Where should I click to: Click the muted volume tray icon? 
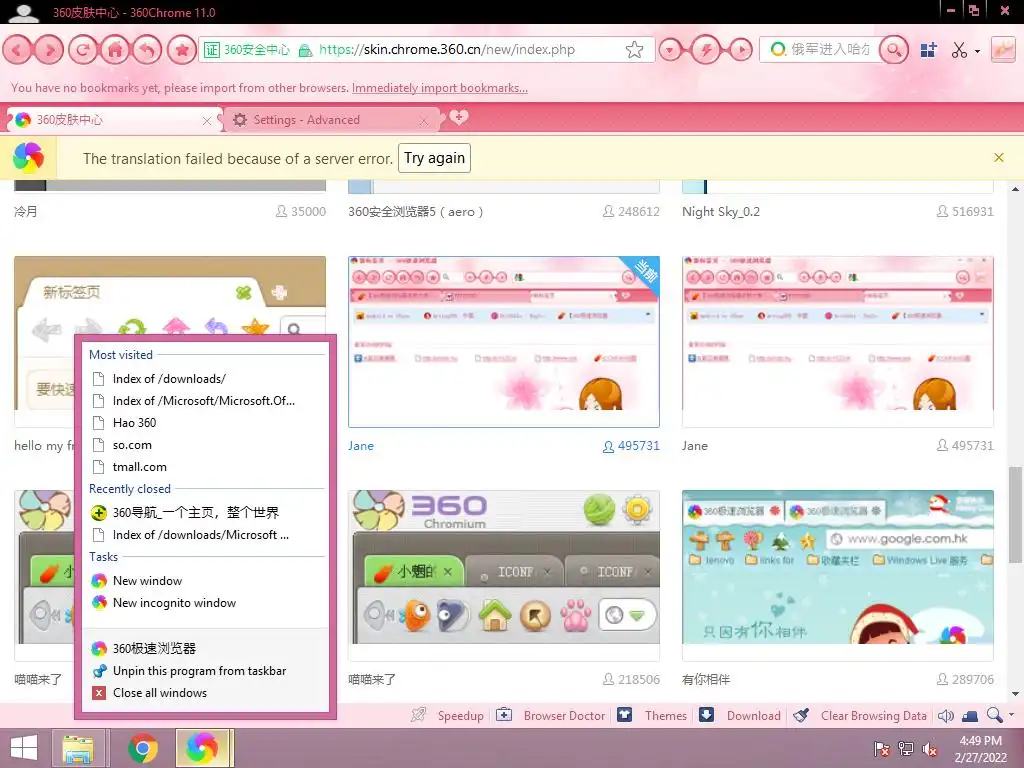929,749
